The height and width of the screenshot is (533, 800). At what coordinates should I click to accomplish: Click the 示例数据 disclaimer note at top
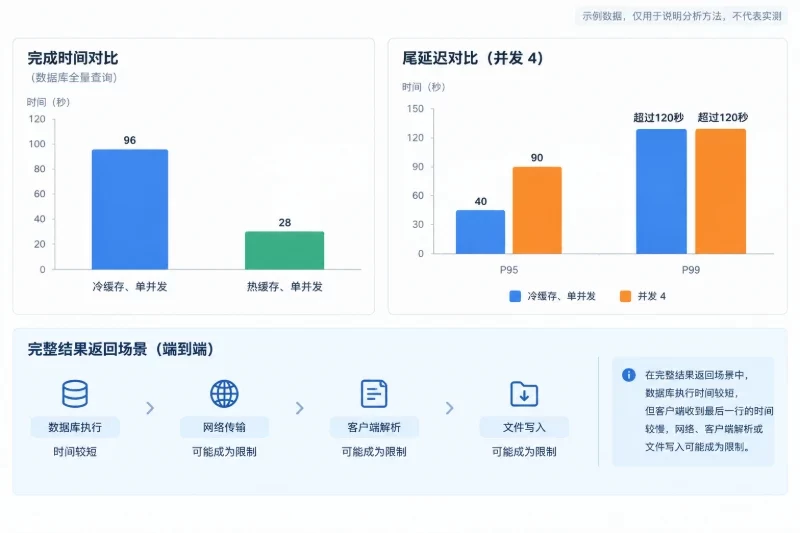[x=682, y=16]
